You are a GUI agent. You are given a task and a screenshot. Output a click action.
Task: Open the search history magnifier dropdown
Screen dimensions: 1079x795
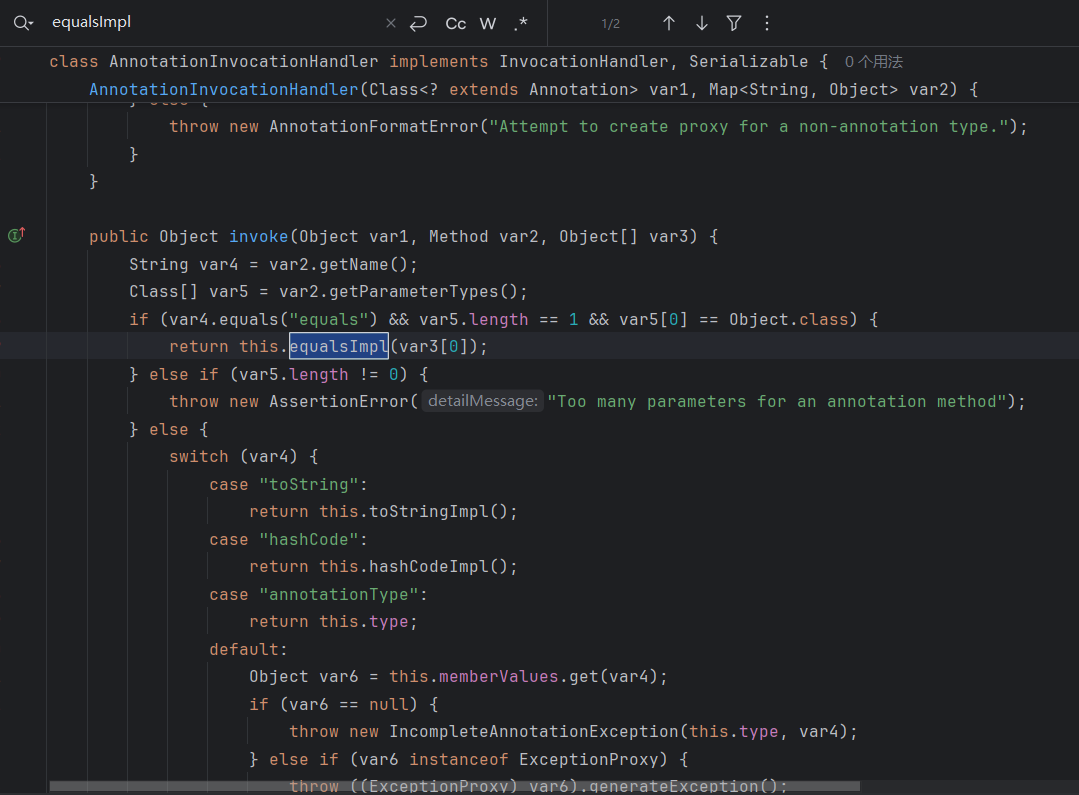pyautogui.click(x=24, y=23)
